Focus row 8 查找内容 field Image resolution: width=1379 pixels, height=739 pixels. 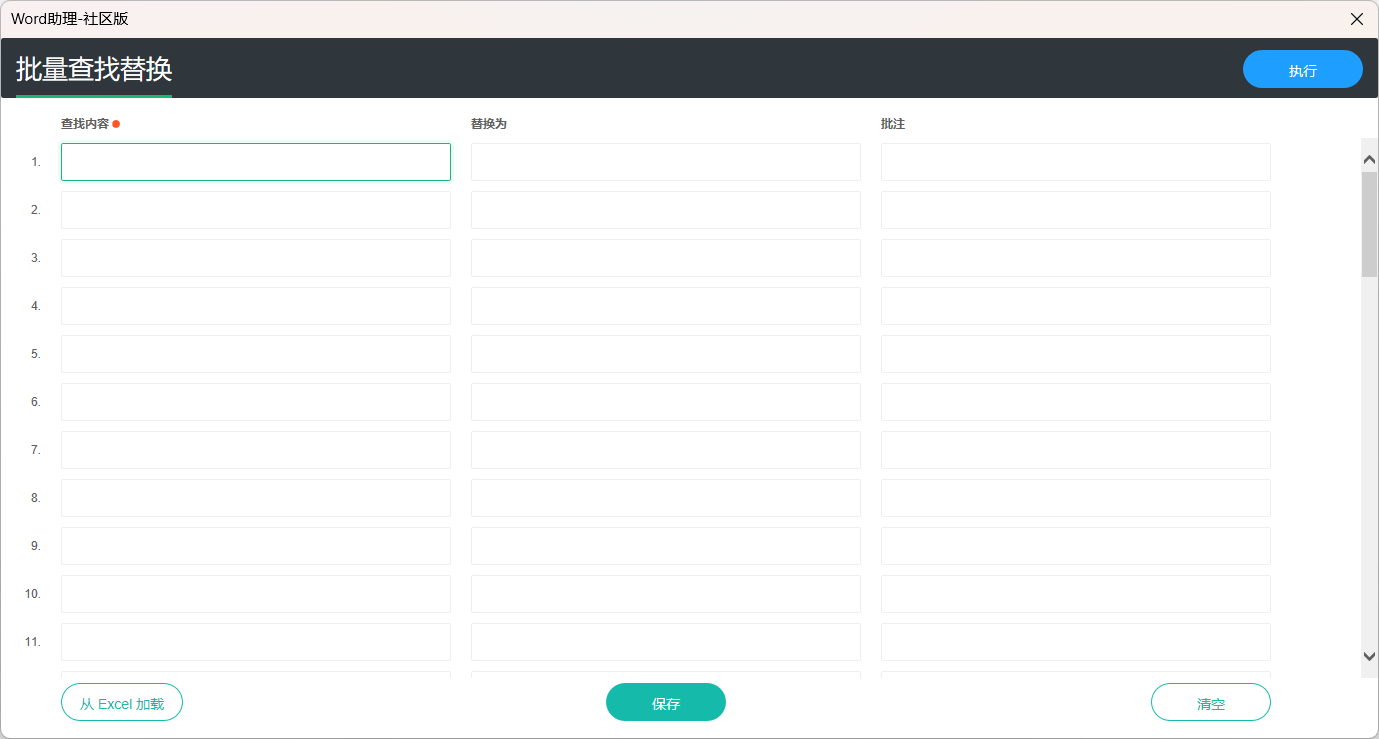point(256,498)
